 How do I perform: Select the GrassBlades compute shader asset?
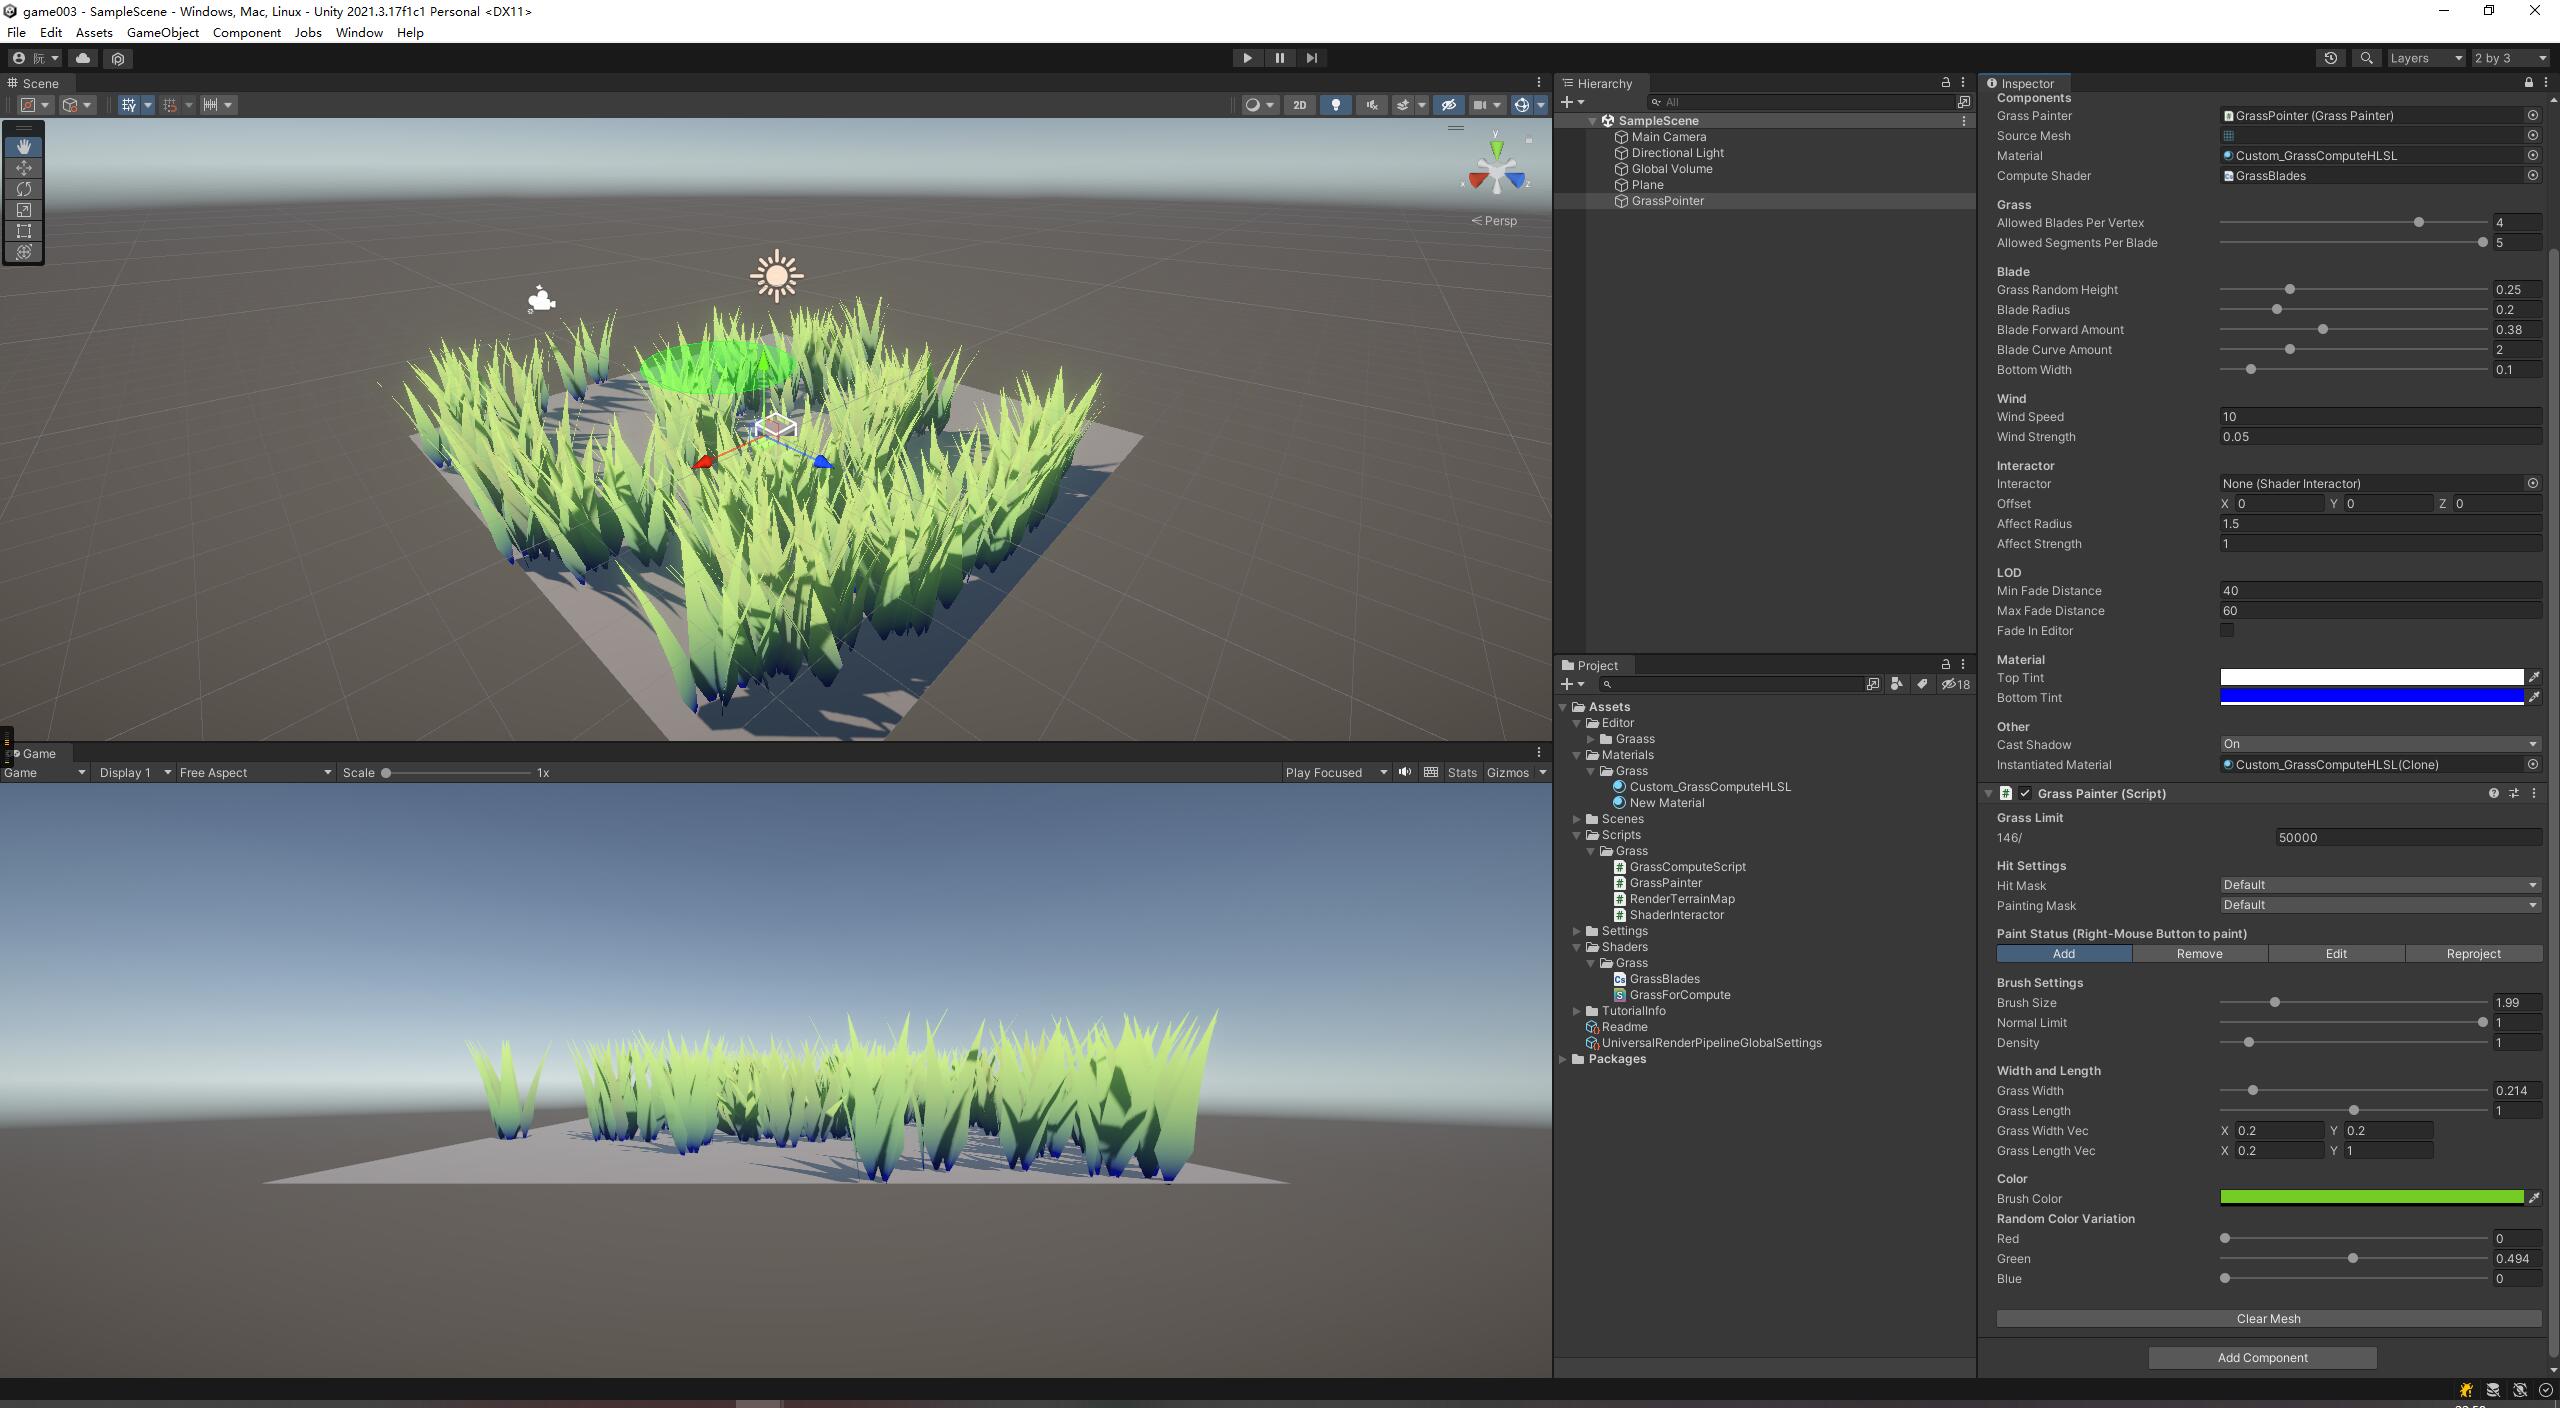point(1663,979)
